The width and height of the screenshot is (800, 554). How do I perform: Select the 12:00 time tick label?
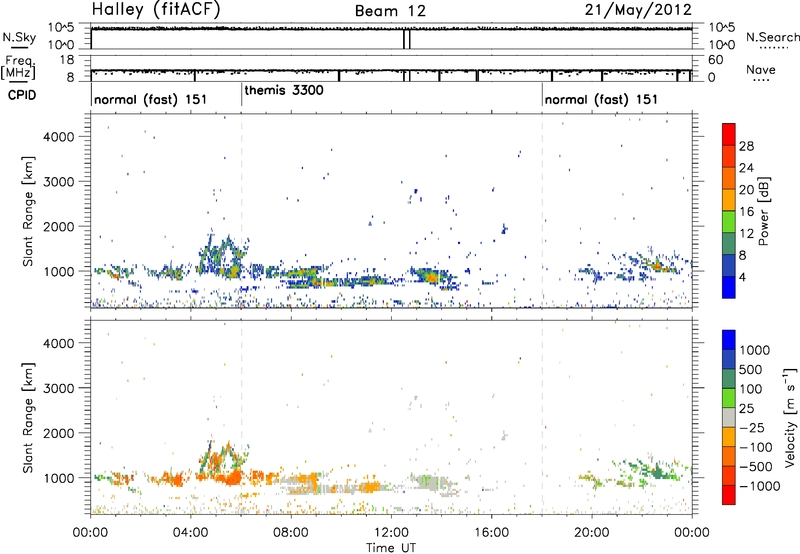tap(391, 533)
